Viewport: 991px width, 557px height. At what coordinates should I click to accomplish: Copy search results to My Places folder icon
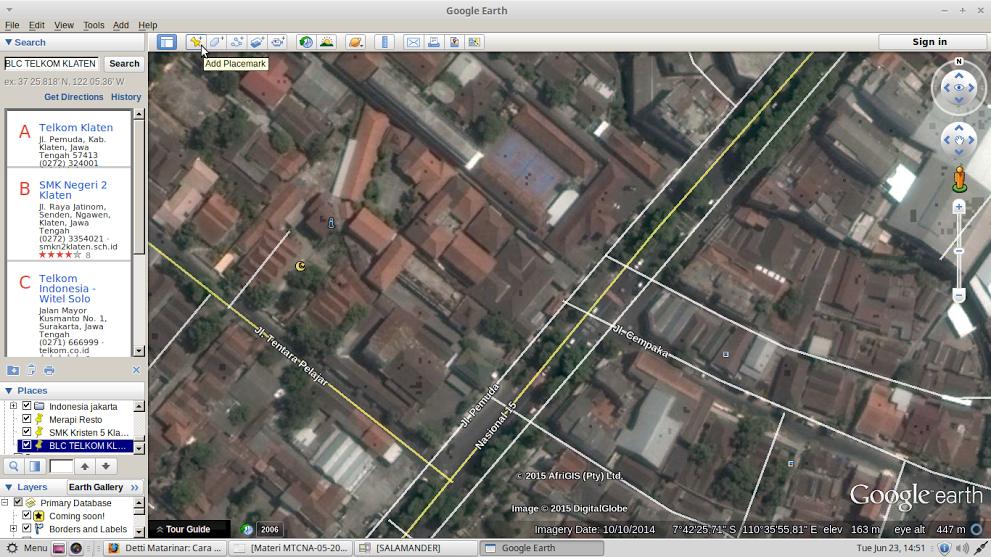click(x=13, y=370)
